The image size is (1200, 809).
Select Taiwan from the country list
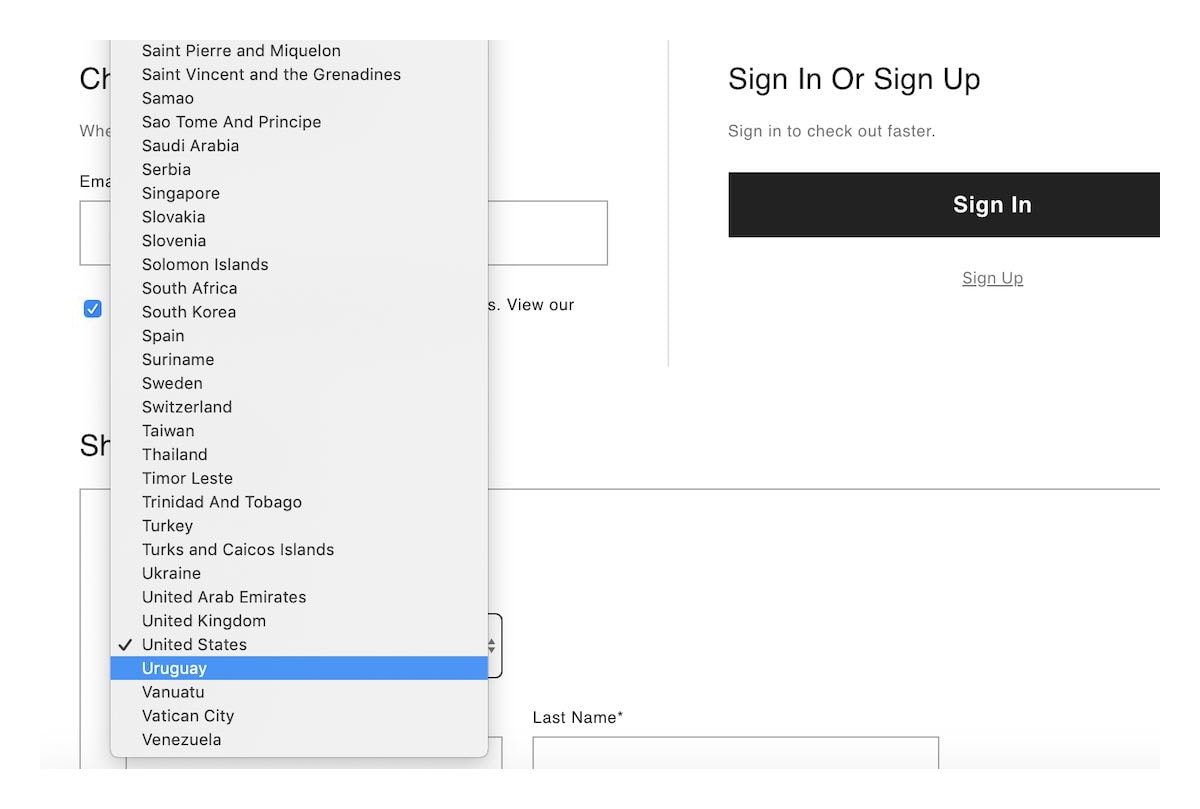coord(167,430)
